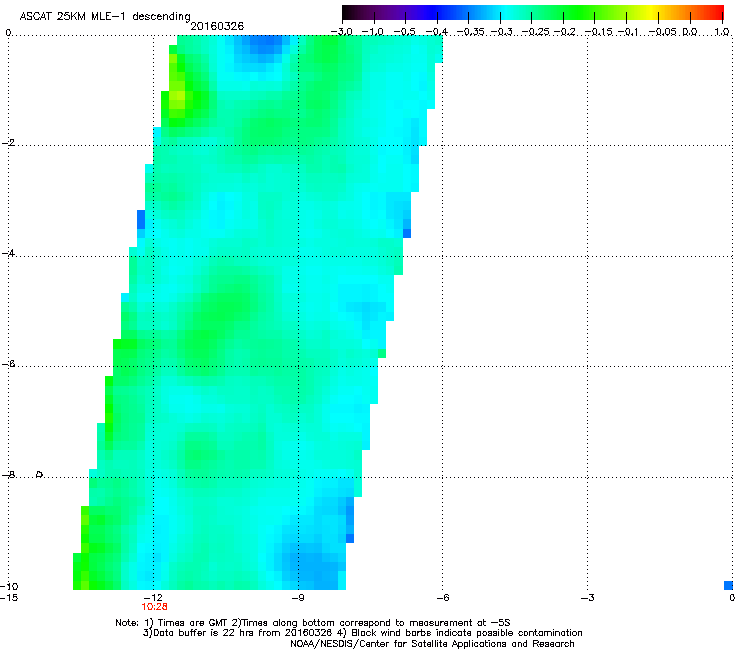Click the -0.05 color scale label
The width and height of the screenshot is (740, 650).
(x=663, y=32)
